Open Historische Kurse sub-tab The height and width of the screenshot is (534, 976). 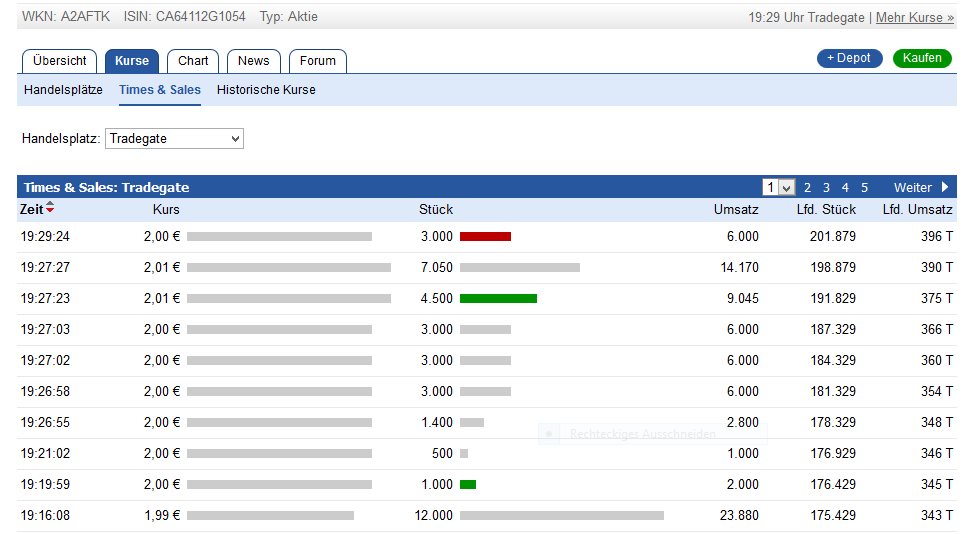pyautogui.click(x=266, y=90)
